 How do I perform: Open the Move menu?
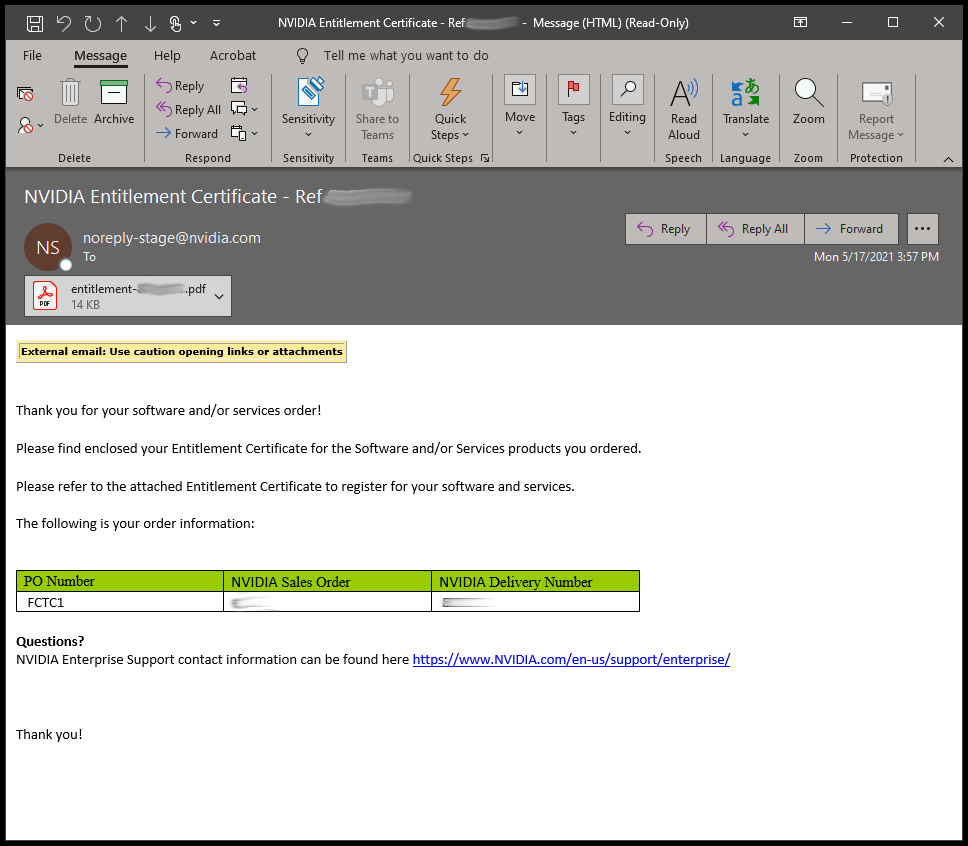520,106
